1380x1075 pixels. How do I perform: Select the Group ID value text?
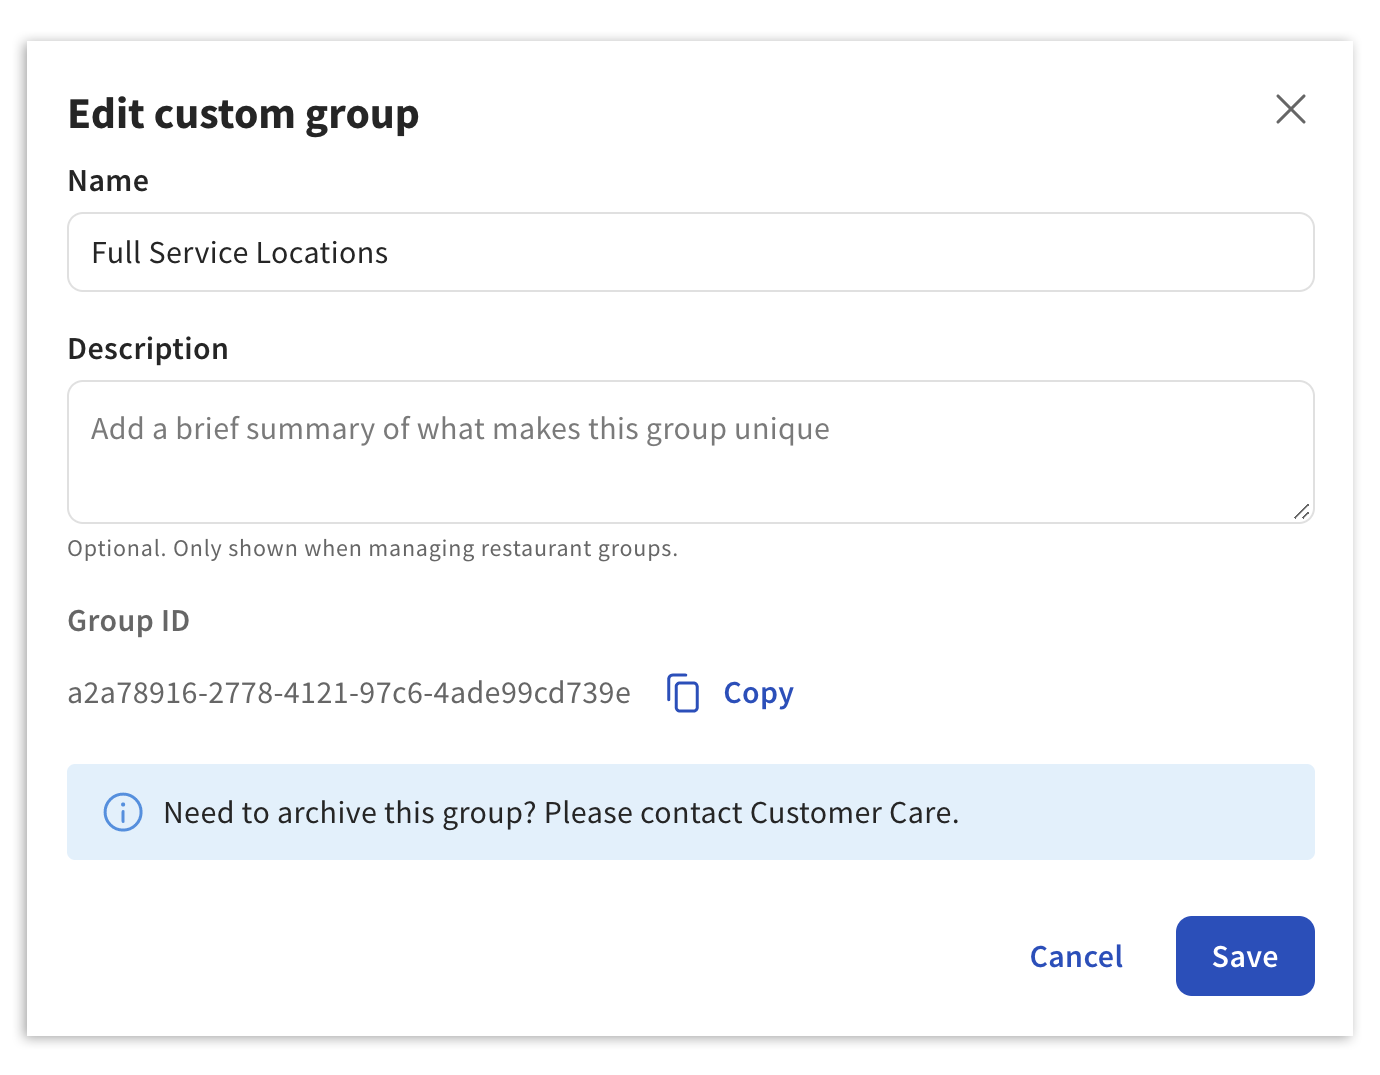349,692
